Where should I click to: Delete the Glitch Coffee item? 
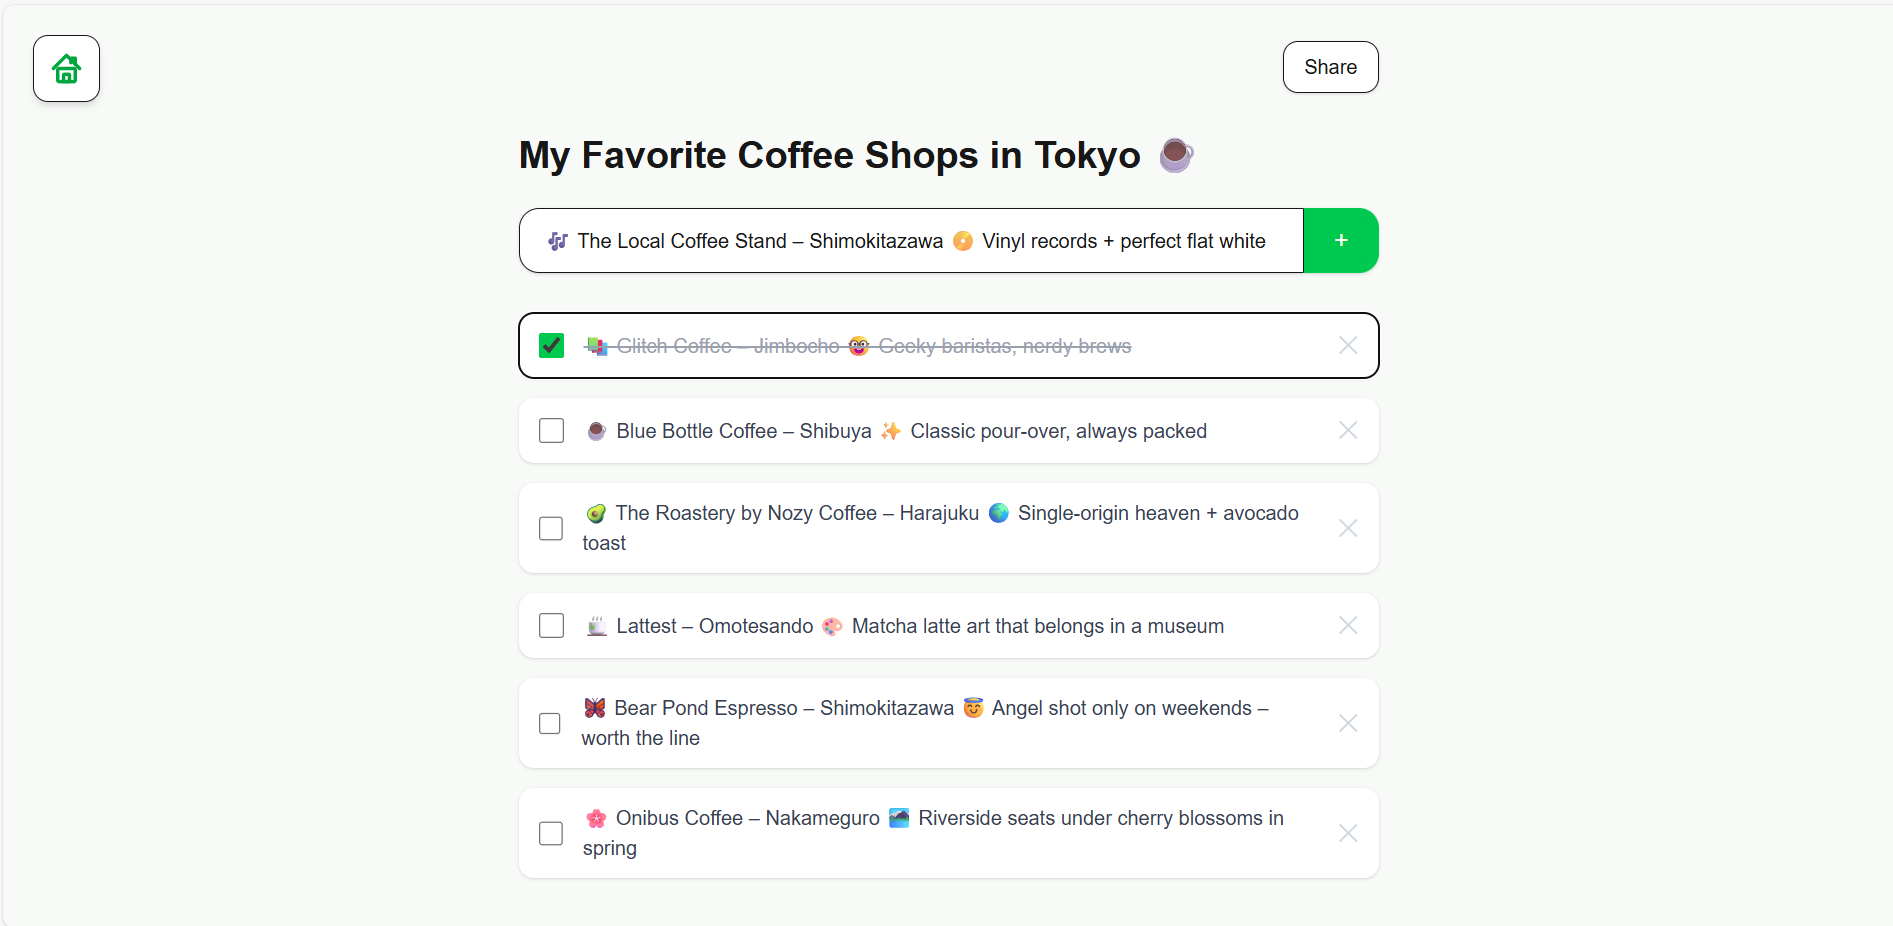click(1348, 346)
